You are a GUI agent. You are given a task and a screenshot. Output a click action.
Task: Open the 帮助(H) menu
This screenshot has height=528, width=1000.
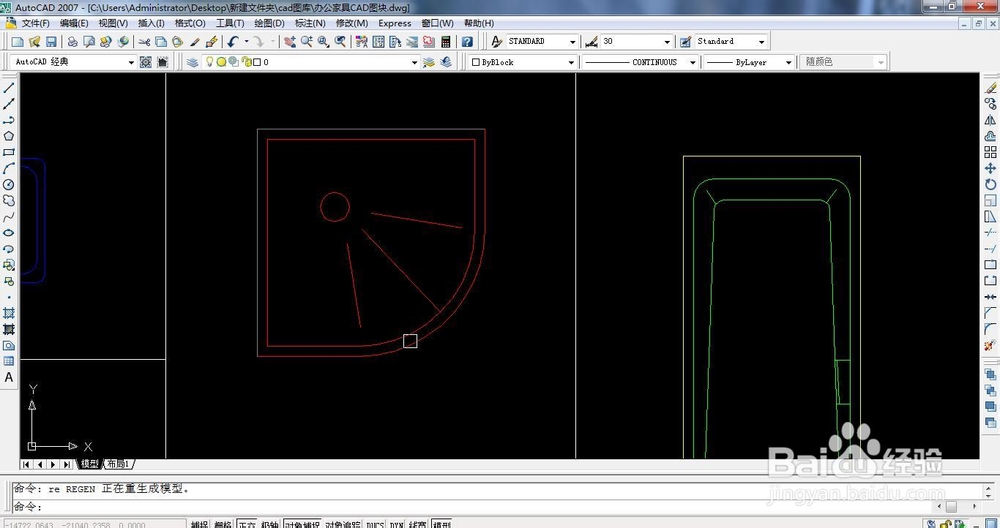478,23
